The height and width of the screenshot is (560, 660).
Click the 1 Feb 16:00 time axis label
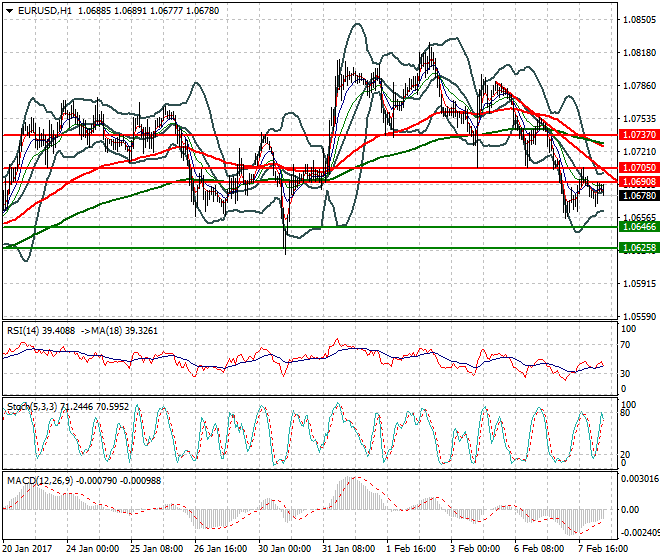411,549
